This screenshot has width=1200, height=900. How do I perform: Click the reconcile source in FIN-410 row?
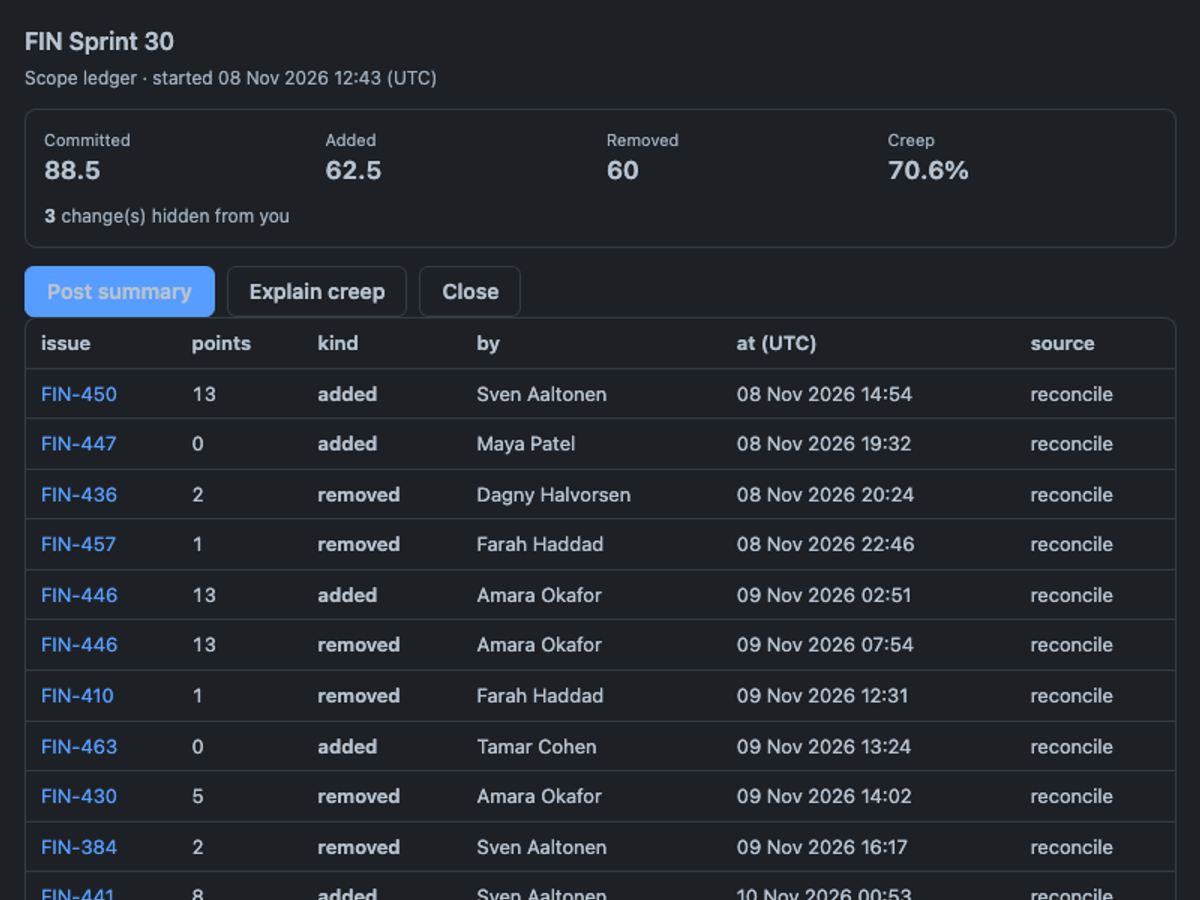click(x=1072, y=696)
